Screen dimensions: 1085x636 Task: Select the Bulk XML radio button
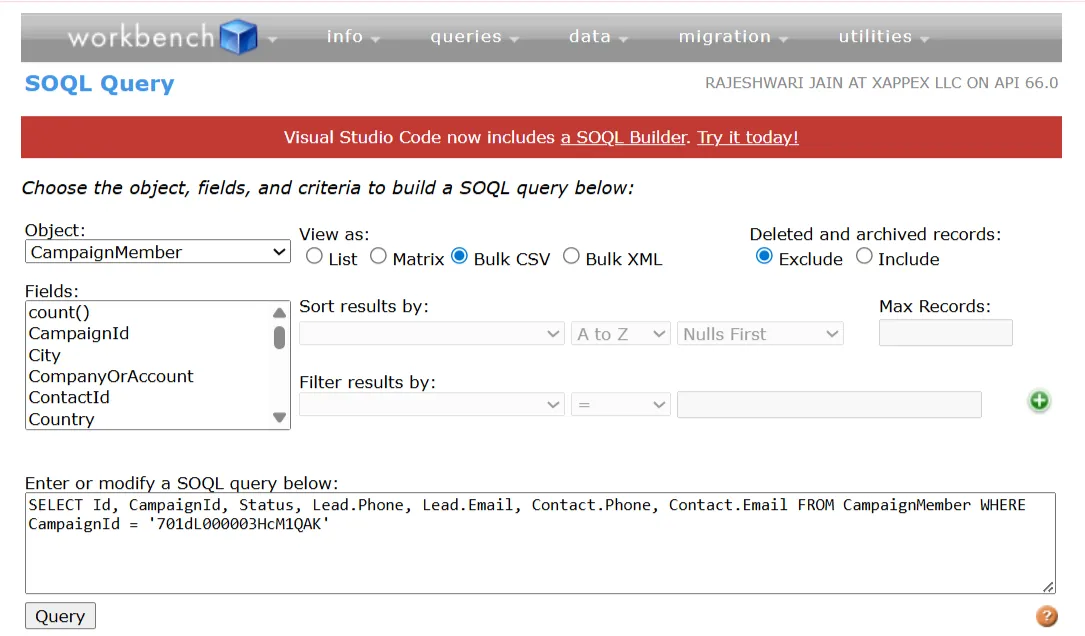571,256
